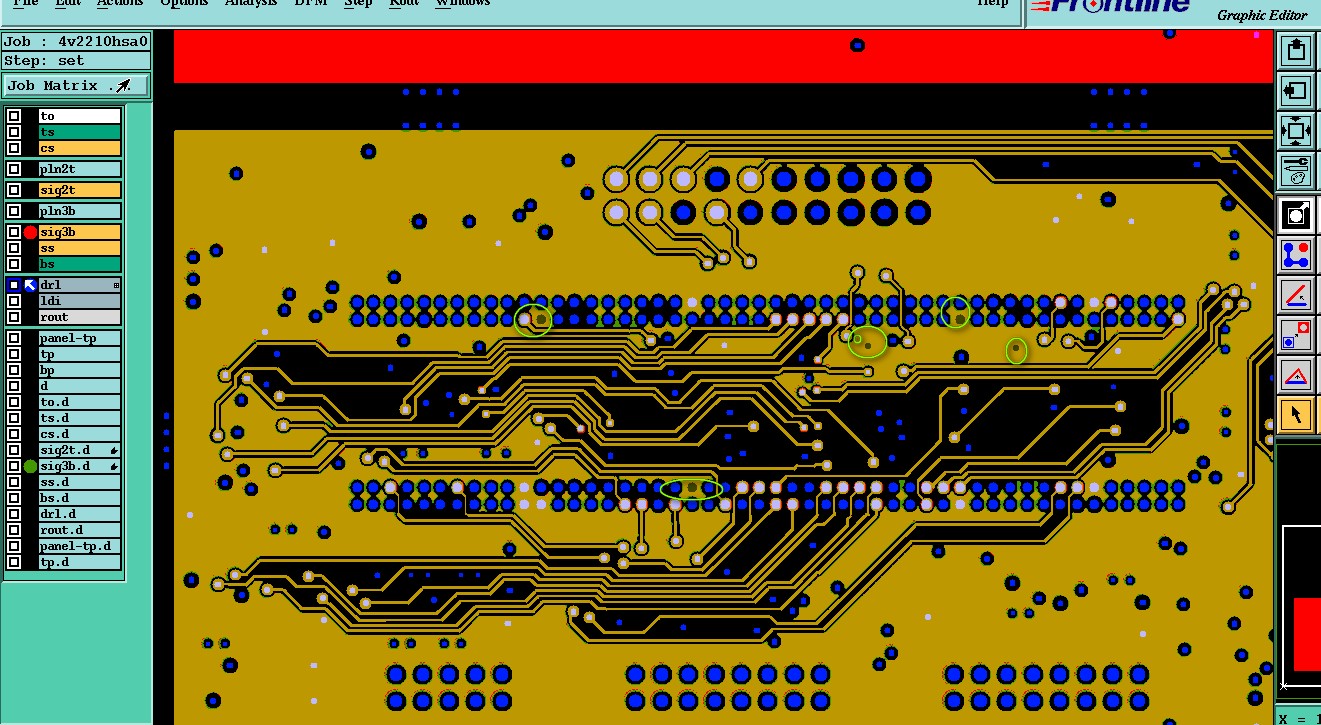The height and width of the screenshot is (725, 1321).
Task: Expand the small box icon on drl row
Action: coord(116,286)
